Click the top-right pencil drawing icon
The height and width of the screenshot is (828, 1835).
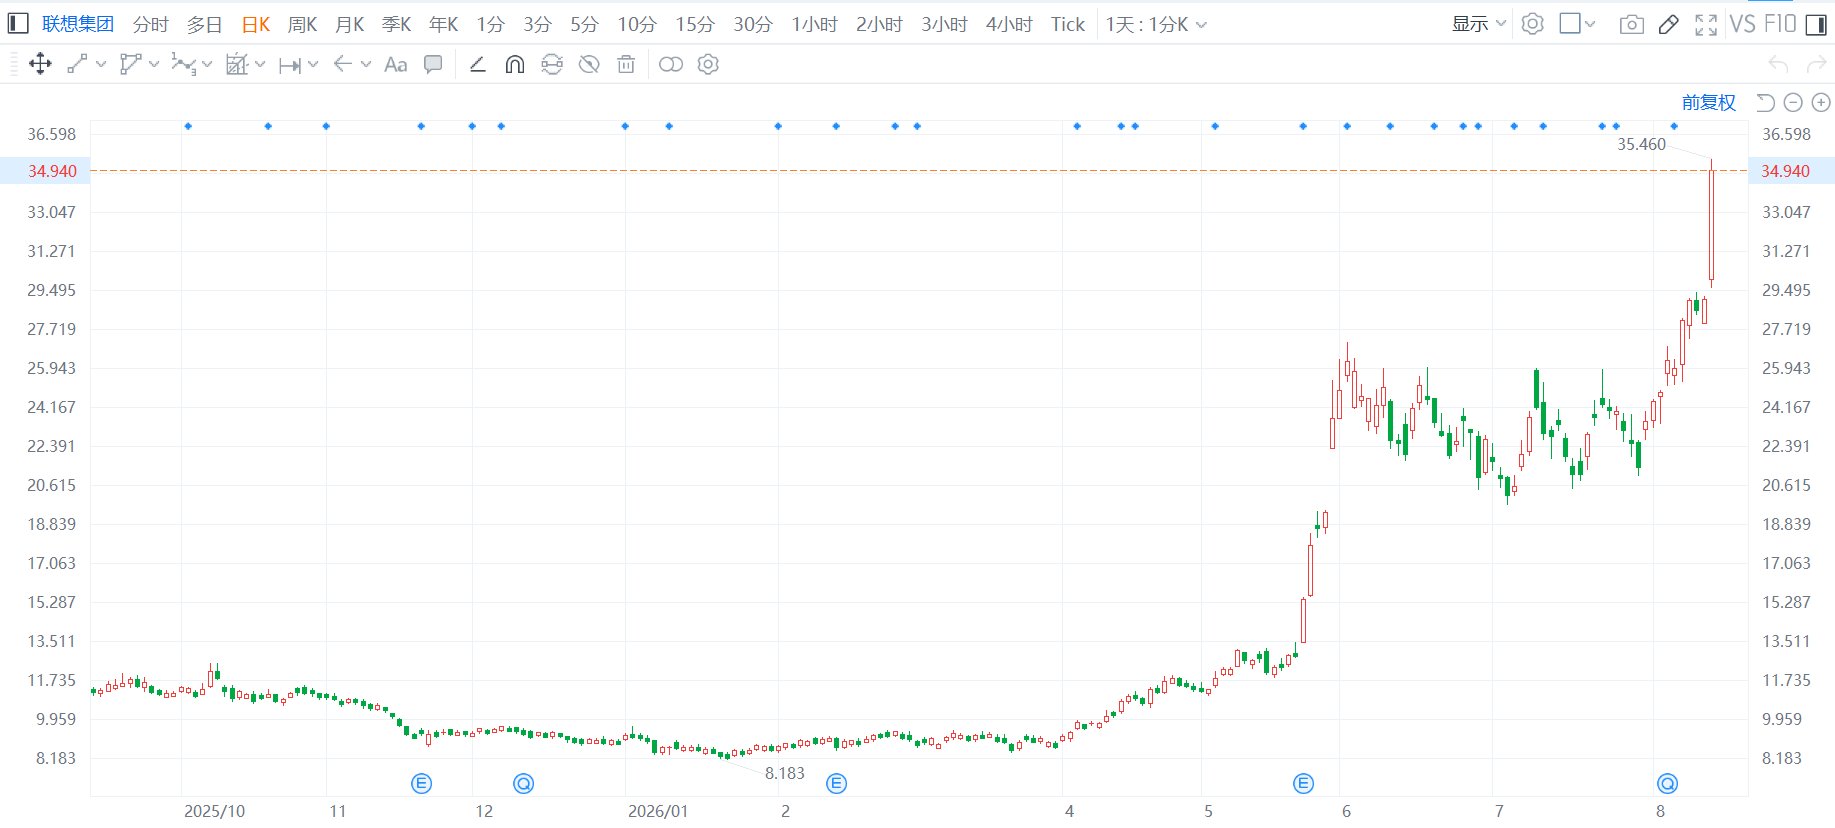pos(1668,24)
